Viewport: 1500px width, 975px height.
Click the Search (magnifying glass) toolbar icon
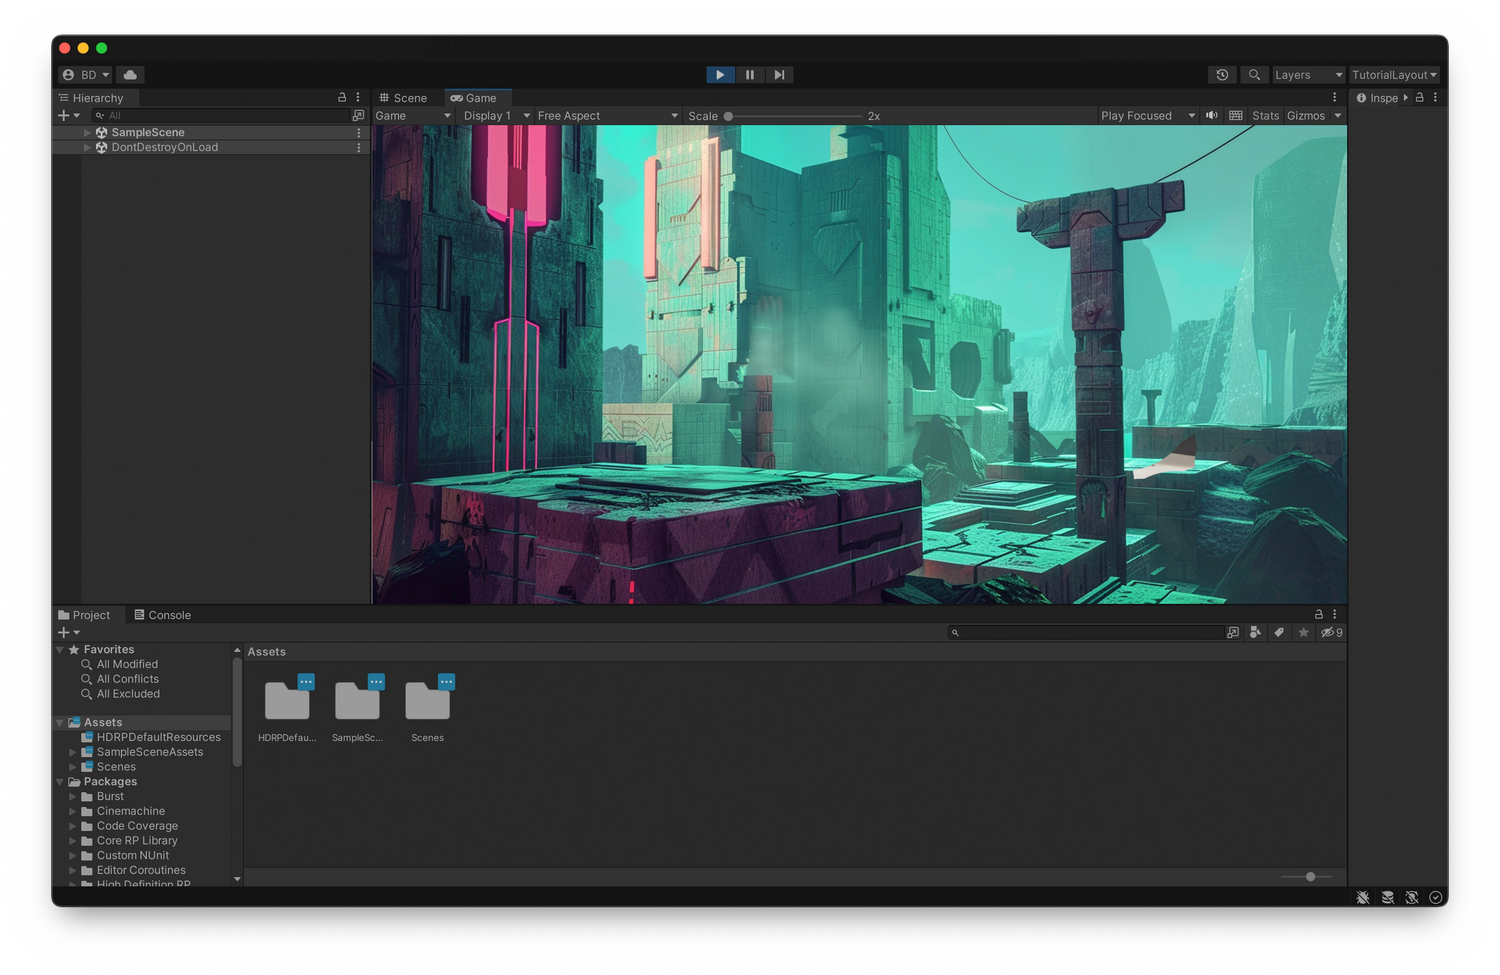1254,74
